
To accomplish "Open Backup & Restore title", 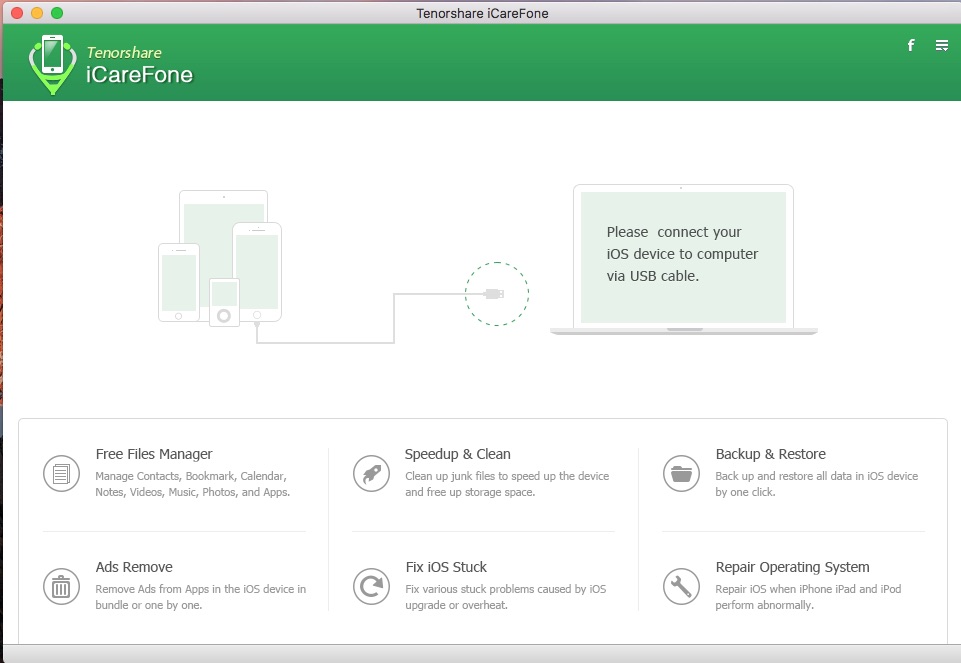I will click(770, 454).
